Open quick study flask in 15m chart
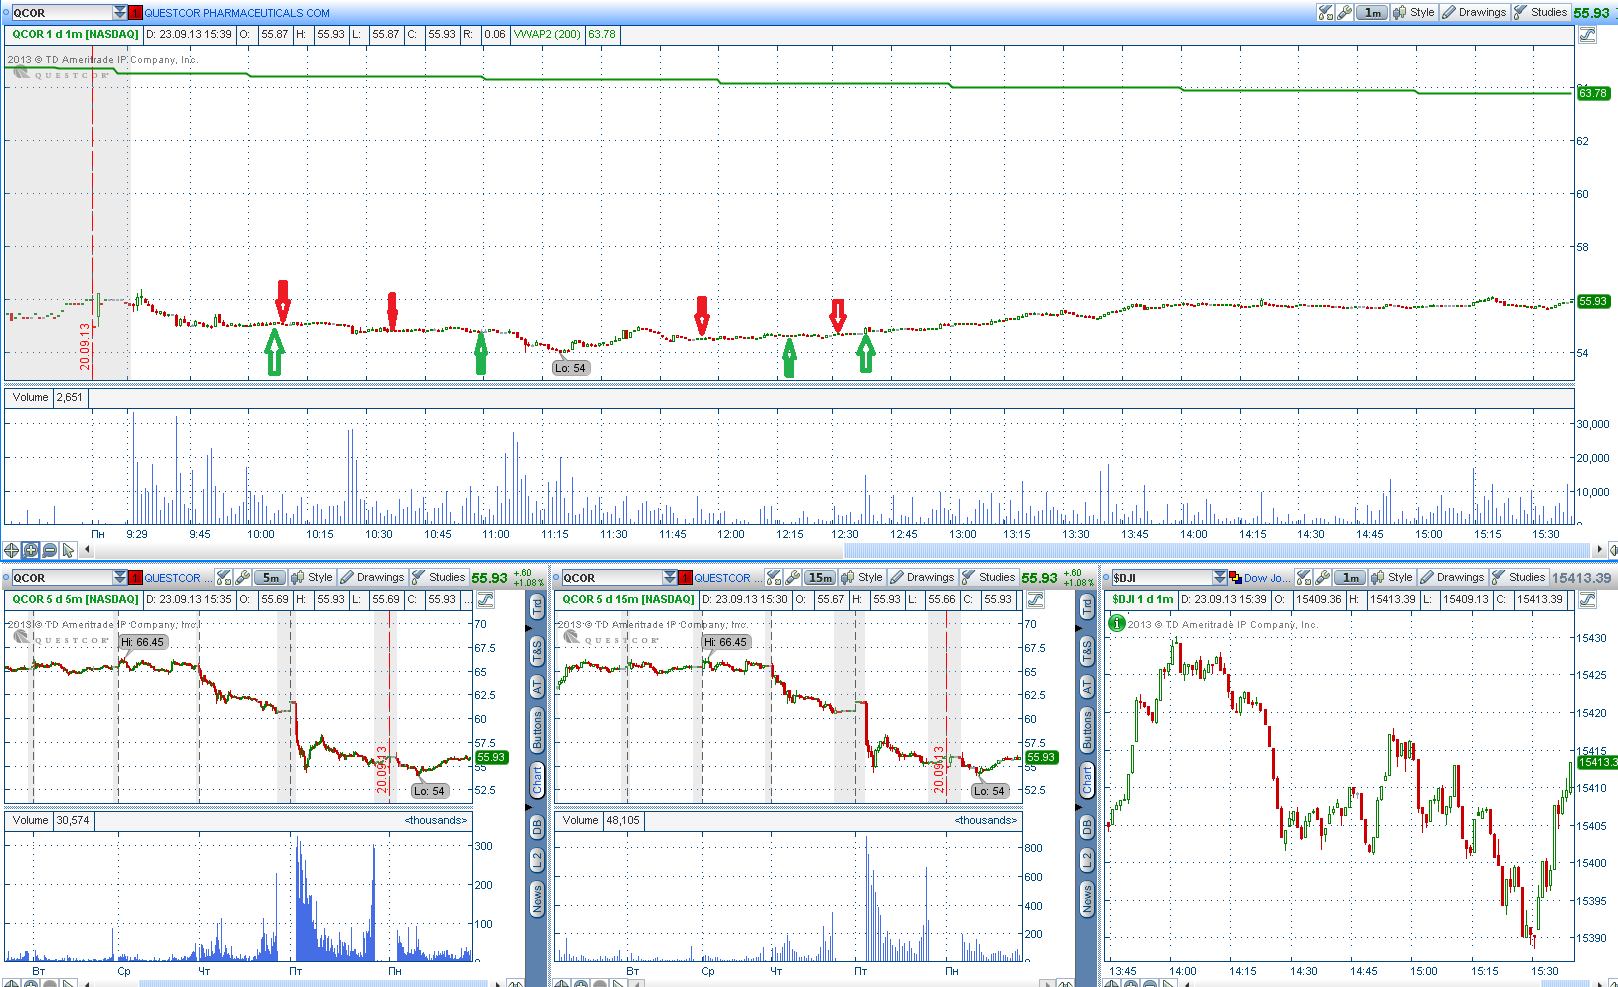1618x987 pixels. [774, 578]
